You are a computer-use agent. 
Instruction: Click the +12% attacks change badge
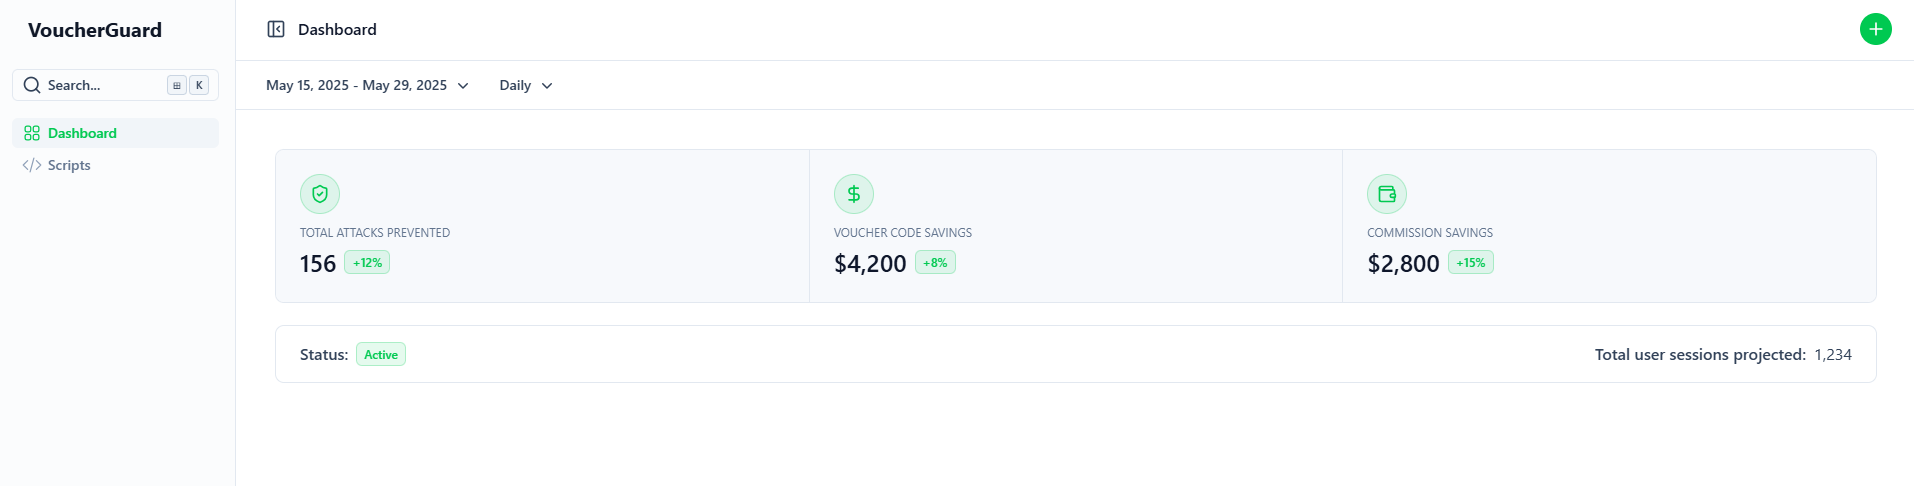click(x=367, y=263)
